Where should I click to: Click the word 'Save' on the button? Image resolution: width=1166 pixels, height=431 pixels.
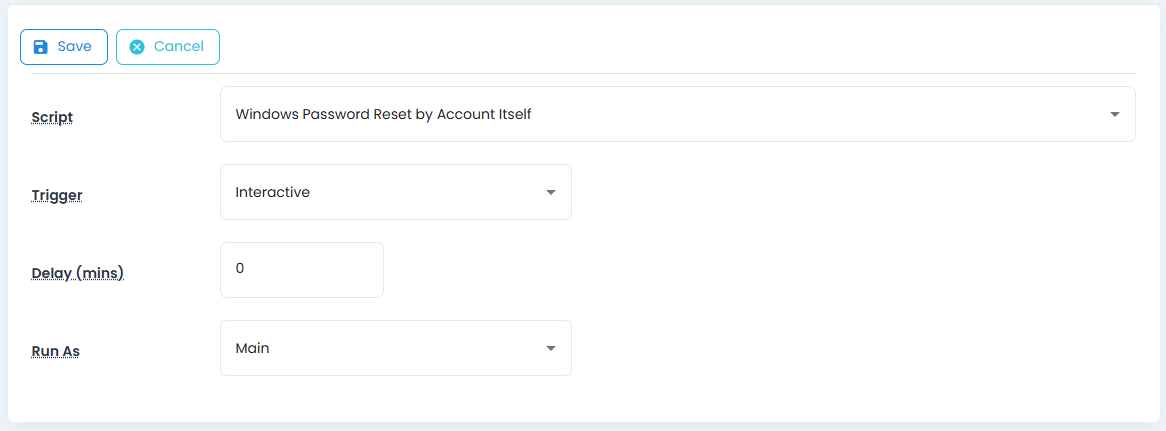point(75,47)
